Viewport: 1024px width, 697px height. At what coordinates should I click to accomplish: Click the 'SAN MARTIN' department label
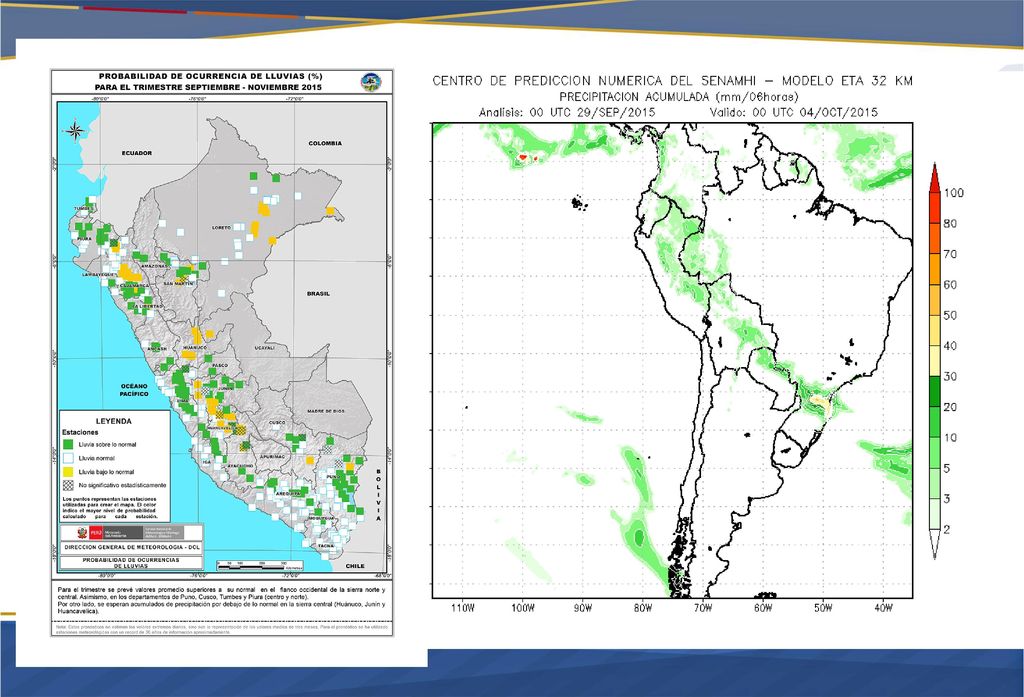(178, 284)
